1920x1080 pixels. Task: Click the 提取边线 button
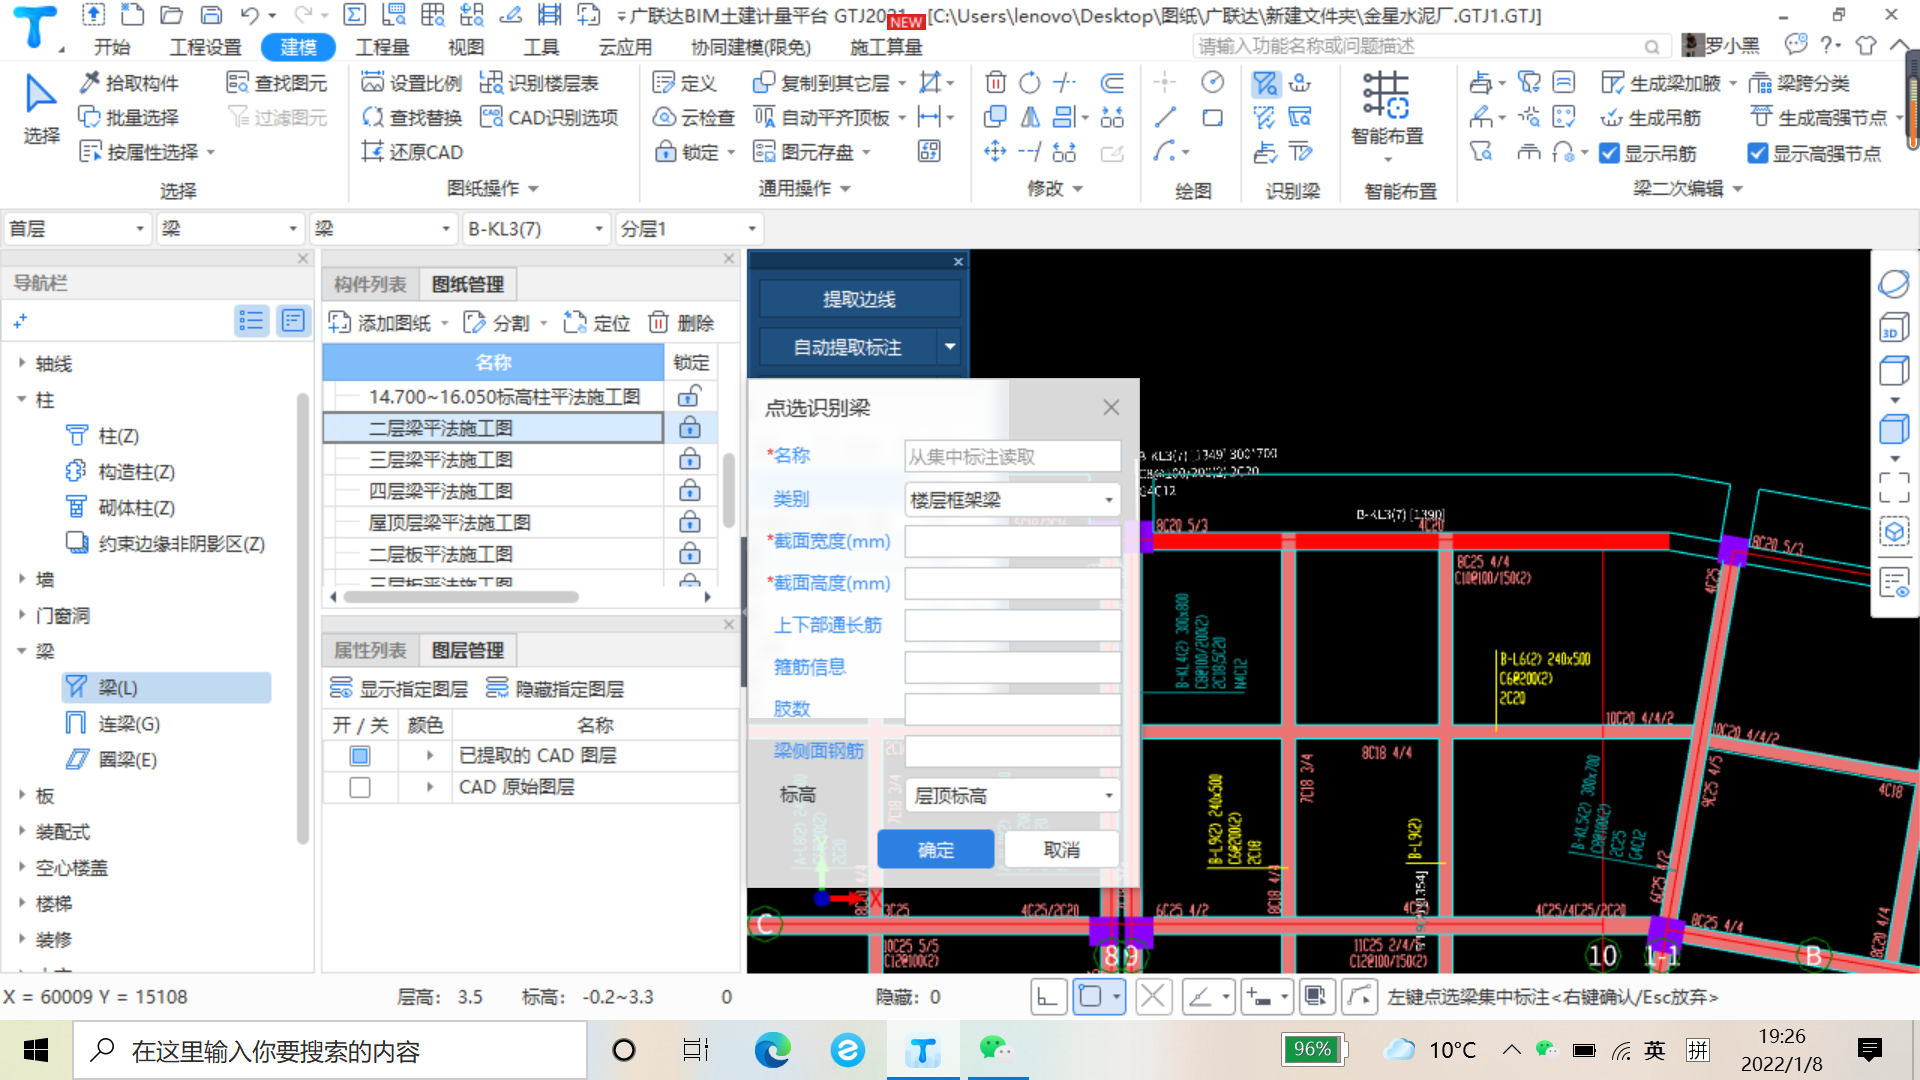tap(859, 299)
